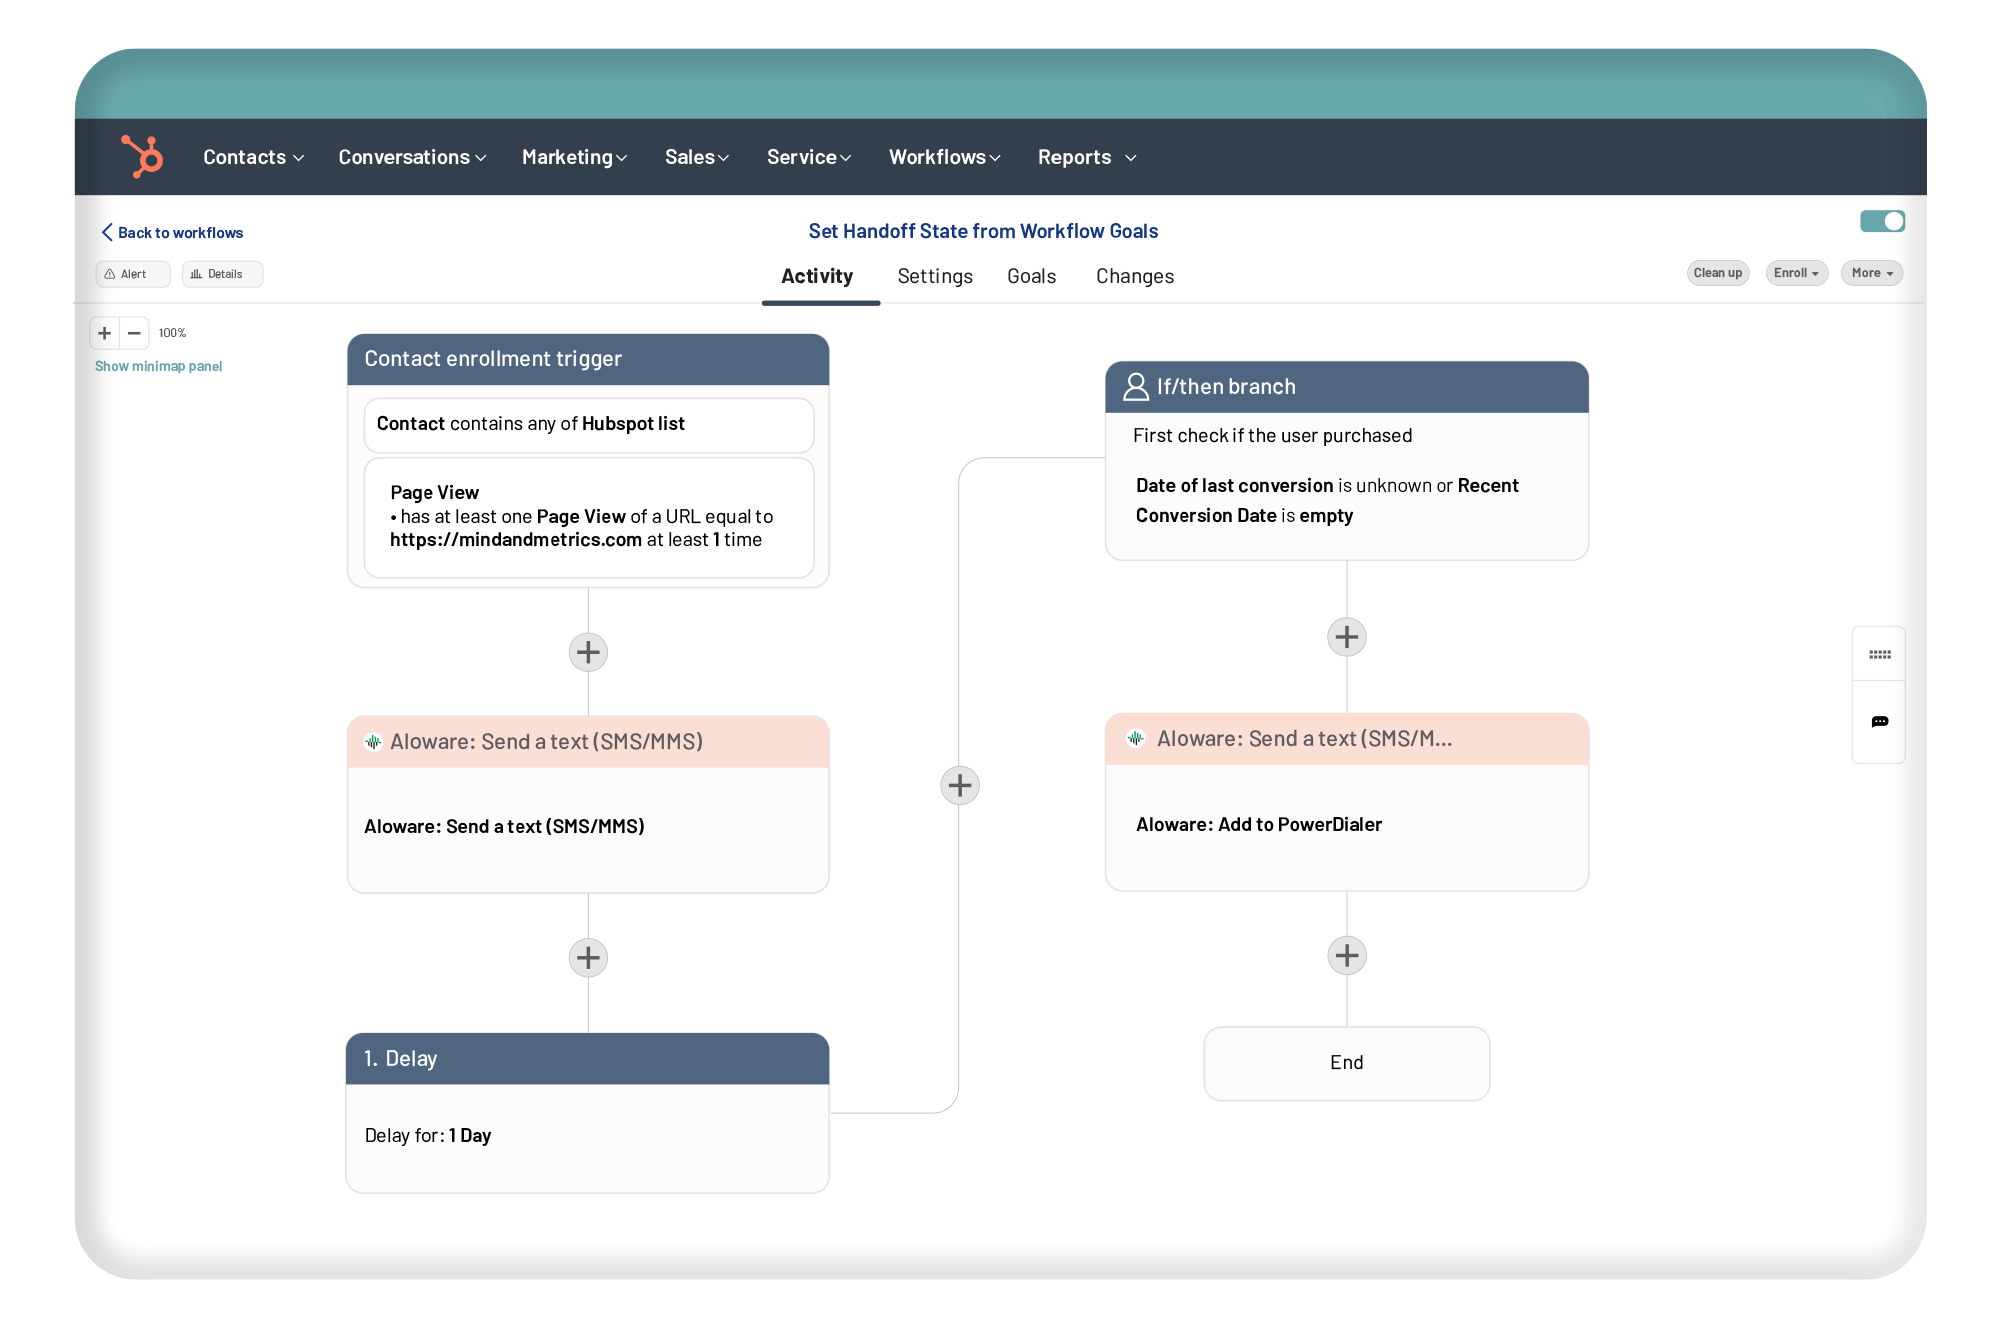Click the plus icon above the End step
Screen dimensions: 2000x1329
tap(1347, 955)
